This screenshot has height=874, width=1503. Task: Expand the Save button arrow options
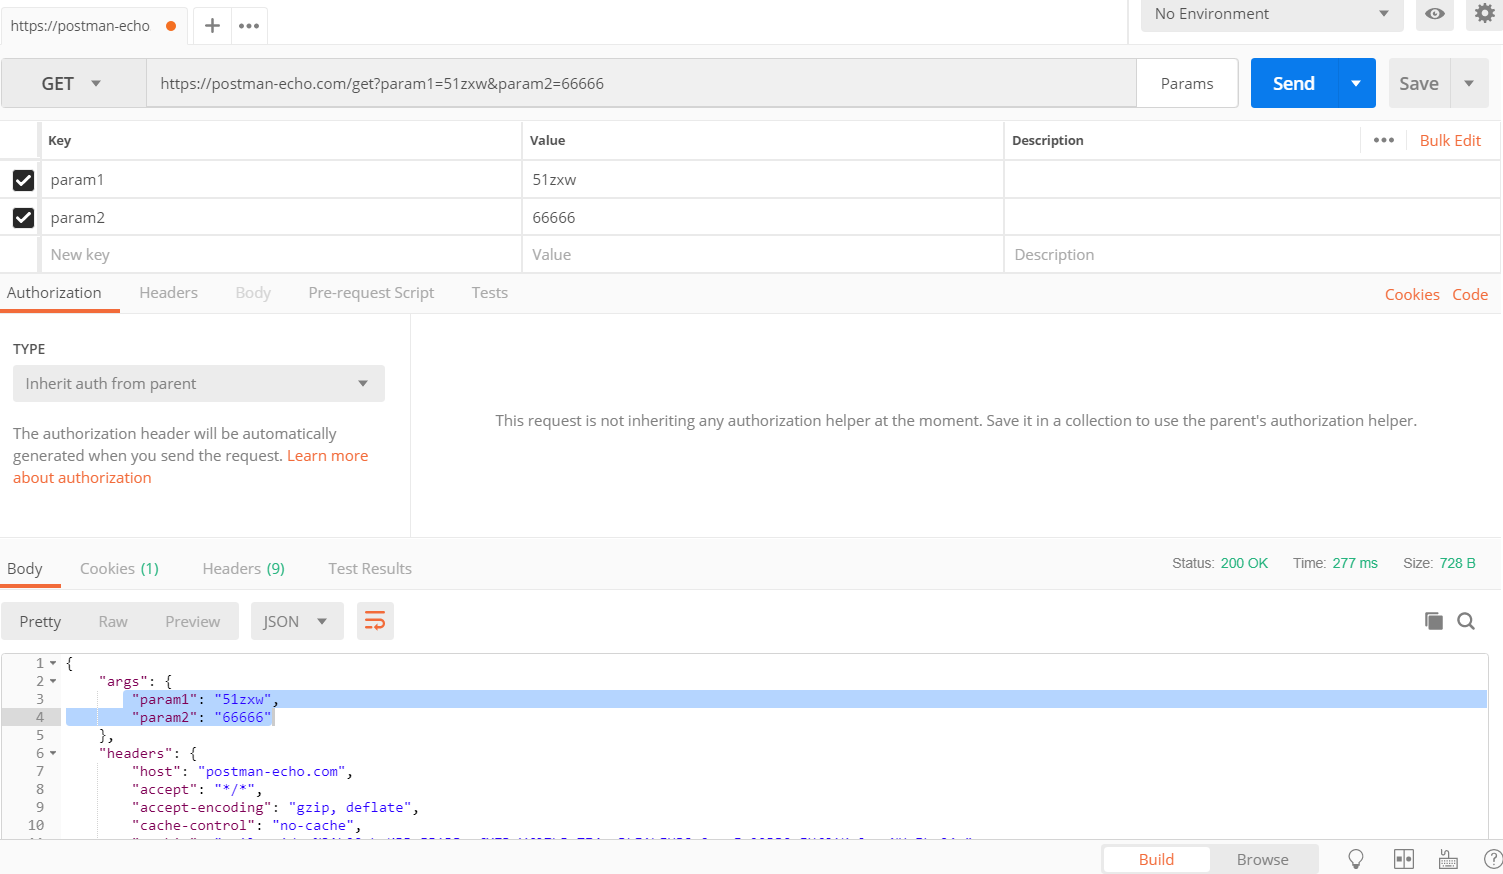(x=1469, y=83)
